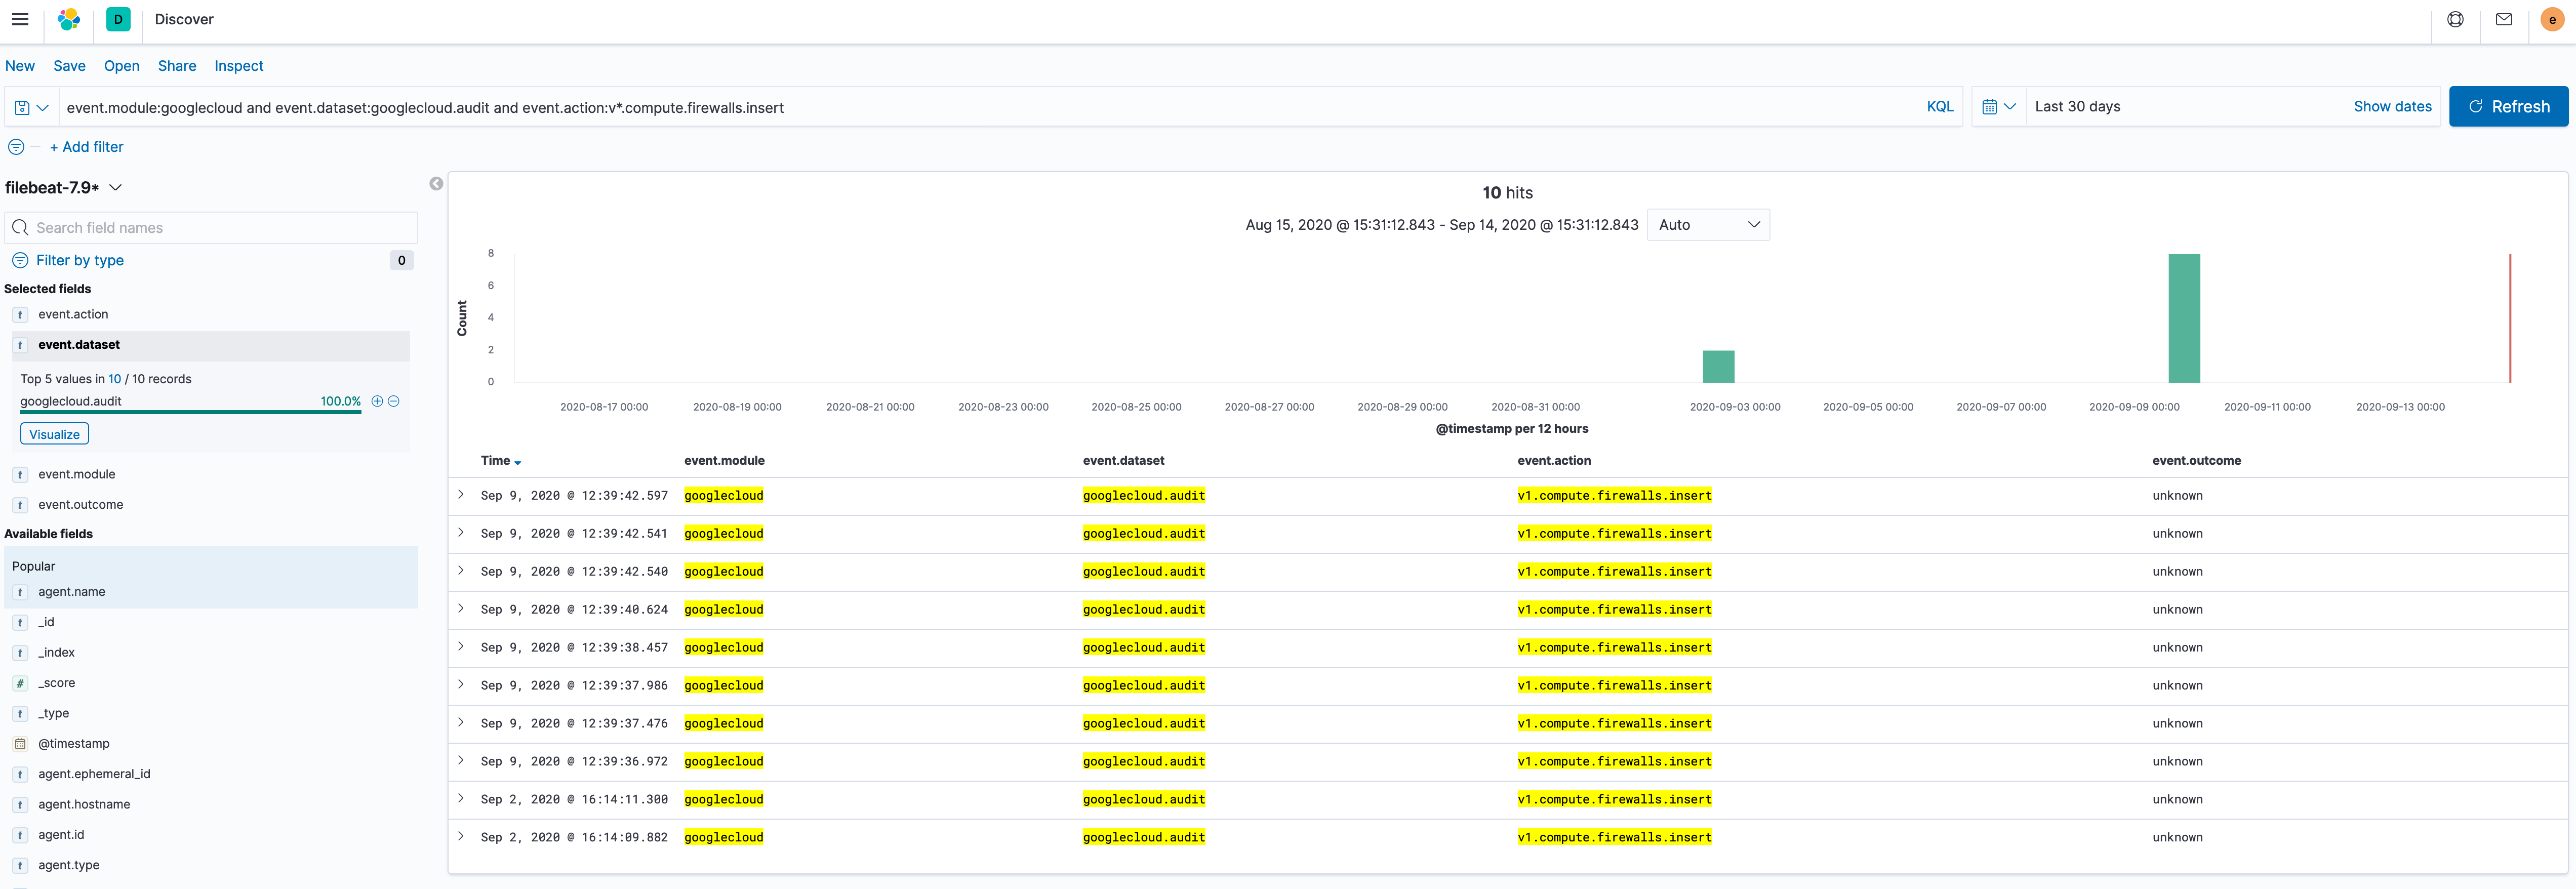The width and height of the screenshot is (2576, 889).
Task: Sort the Time column descending
Action: [518, 462]
